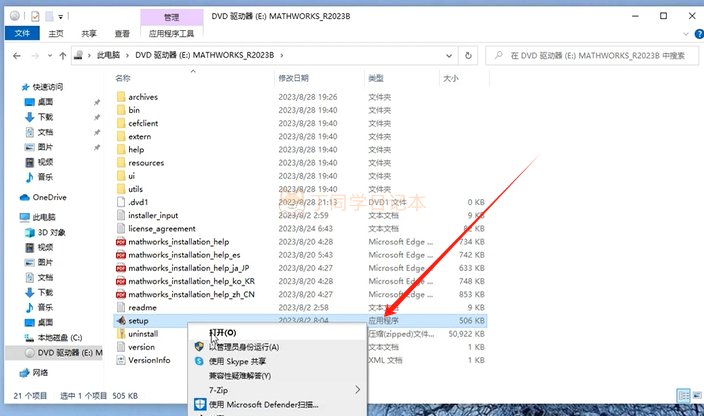
Task: Select OneDrive in navigation pane
Action: [x=49, y=197]
